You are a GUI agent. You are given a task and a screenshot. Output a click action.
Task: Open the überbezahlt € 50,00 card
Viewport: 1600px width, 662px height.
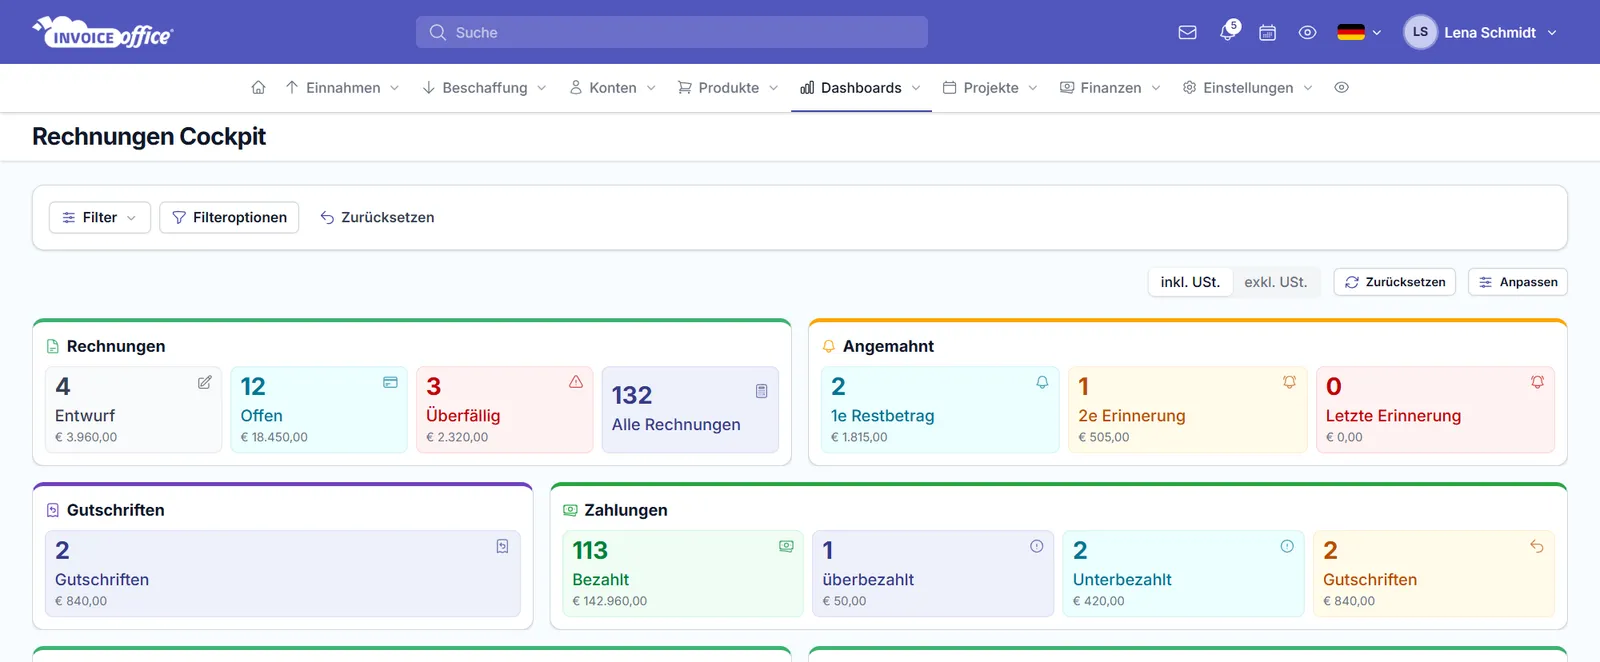point(933,574)
